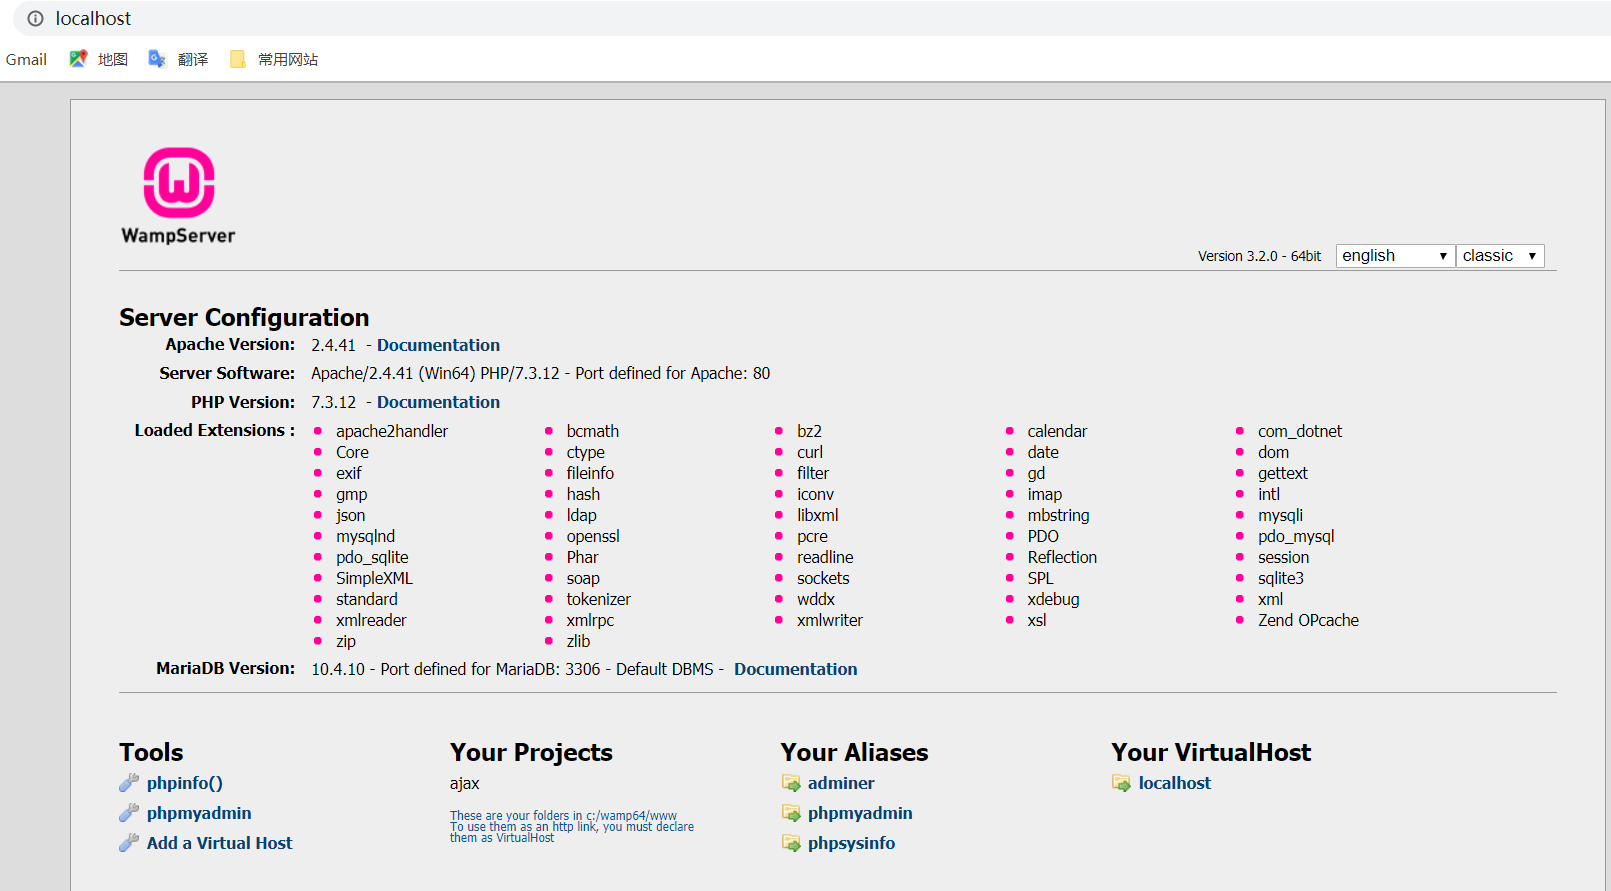Click the Server Configuration heading
The width and height of the screenshot is (1611, 891).
pyautogui.click(x=244, y=317)
